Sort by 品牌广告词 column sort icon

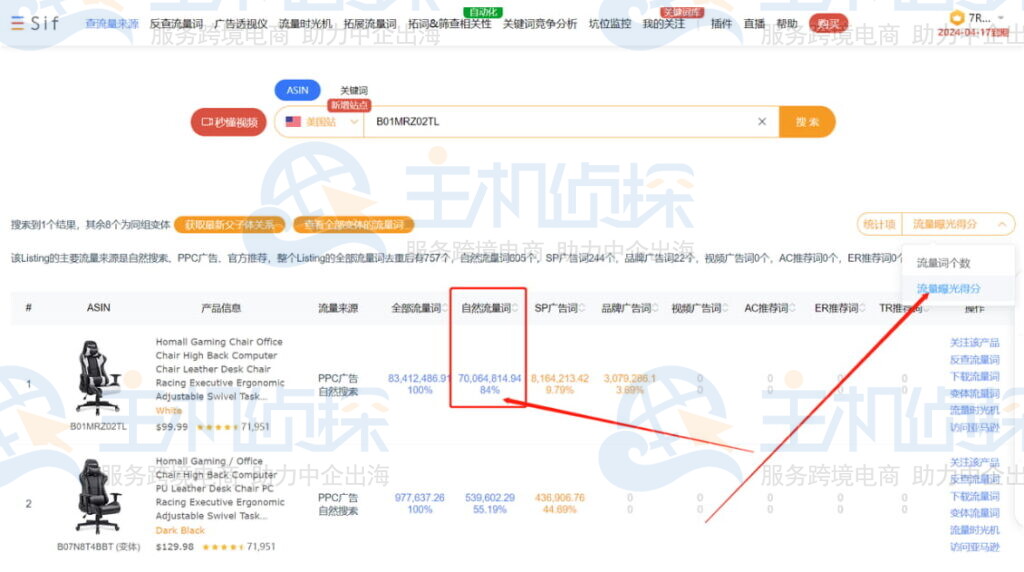click(654, 308)
